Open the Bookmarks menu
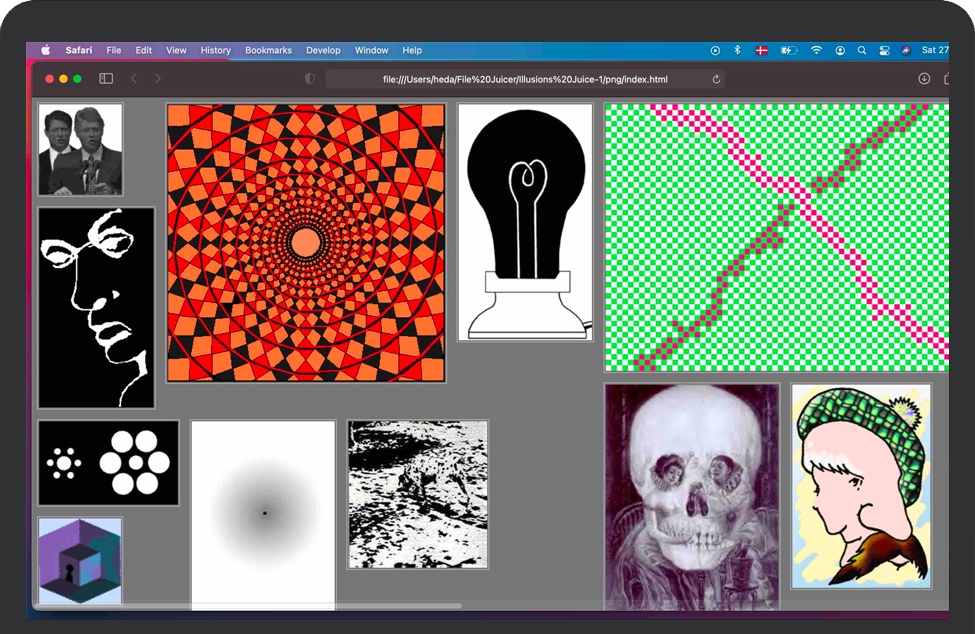Image resolution: width=975 pixels, height=634 pixels. tap(268, 50)
